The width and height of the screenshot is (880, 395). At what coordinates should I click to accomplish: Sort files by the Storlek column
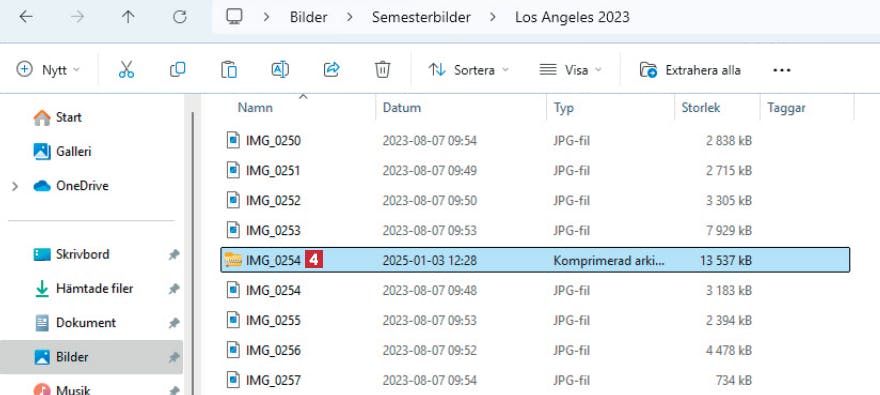click(700, 108)
